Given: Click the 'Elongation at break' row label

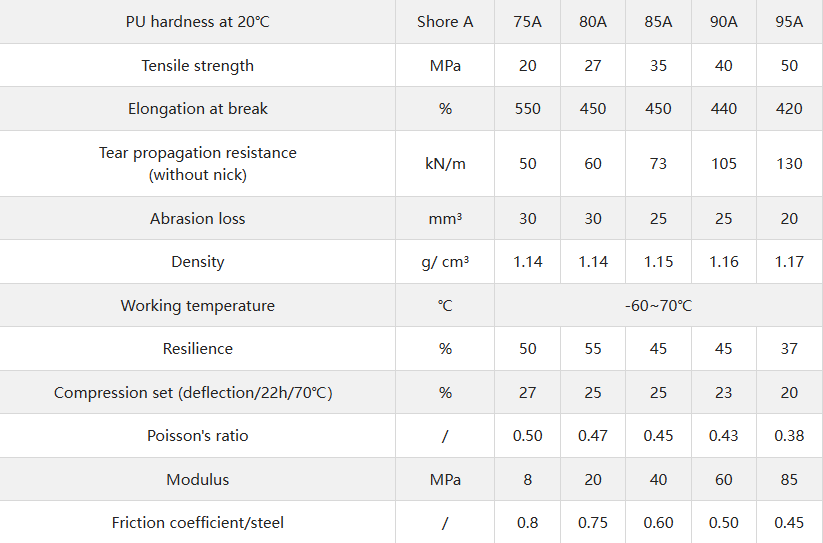Looking at the screenshot, I should click(198, 109).
